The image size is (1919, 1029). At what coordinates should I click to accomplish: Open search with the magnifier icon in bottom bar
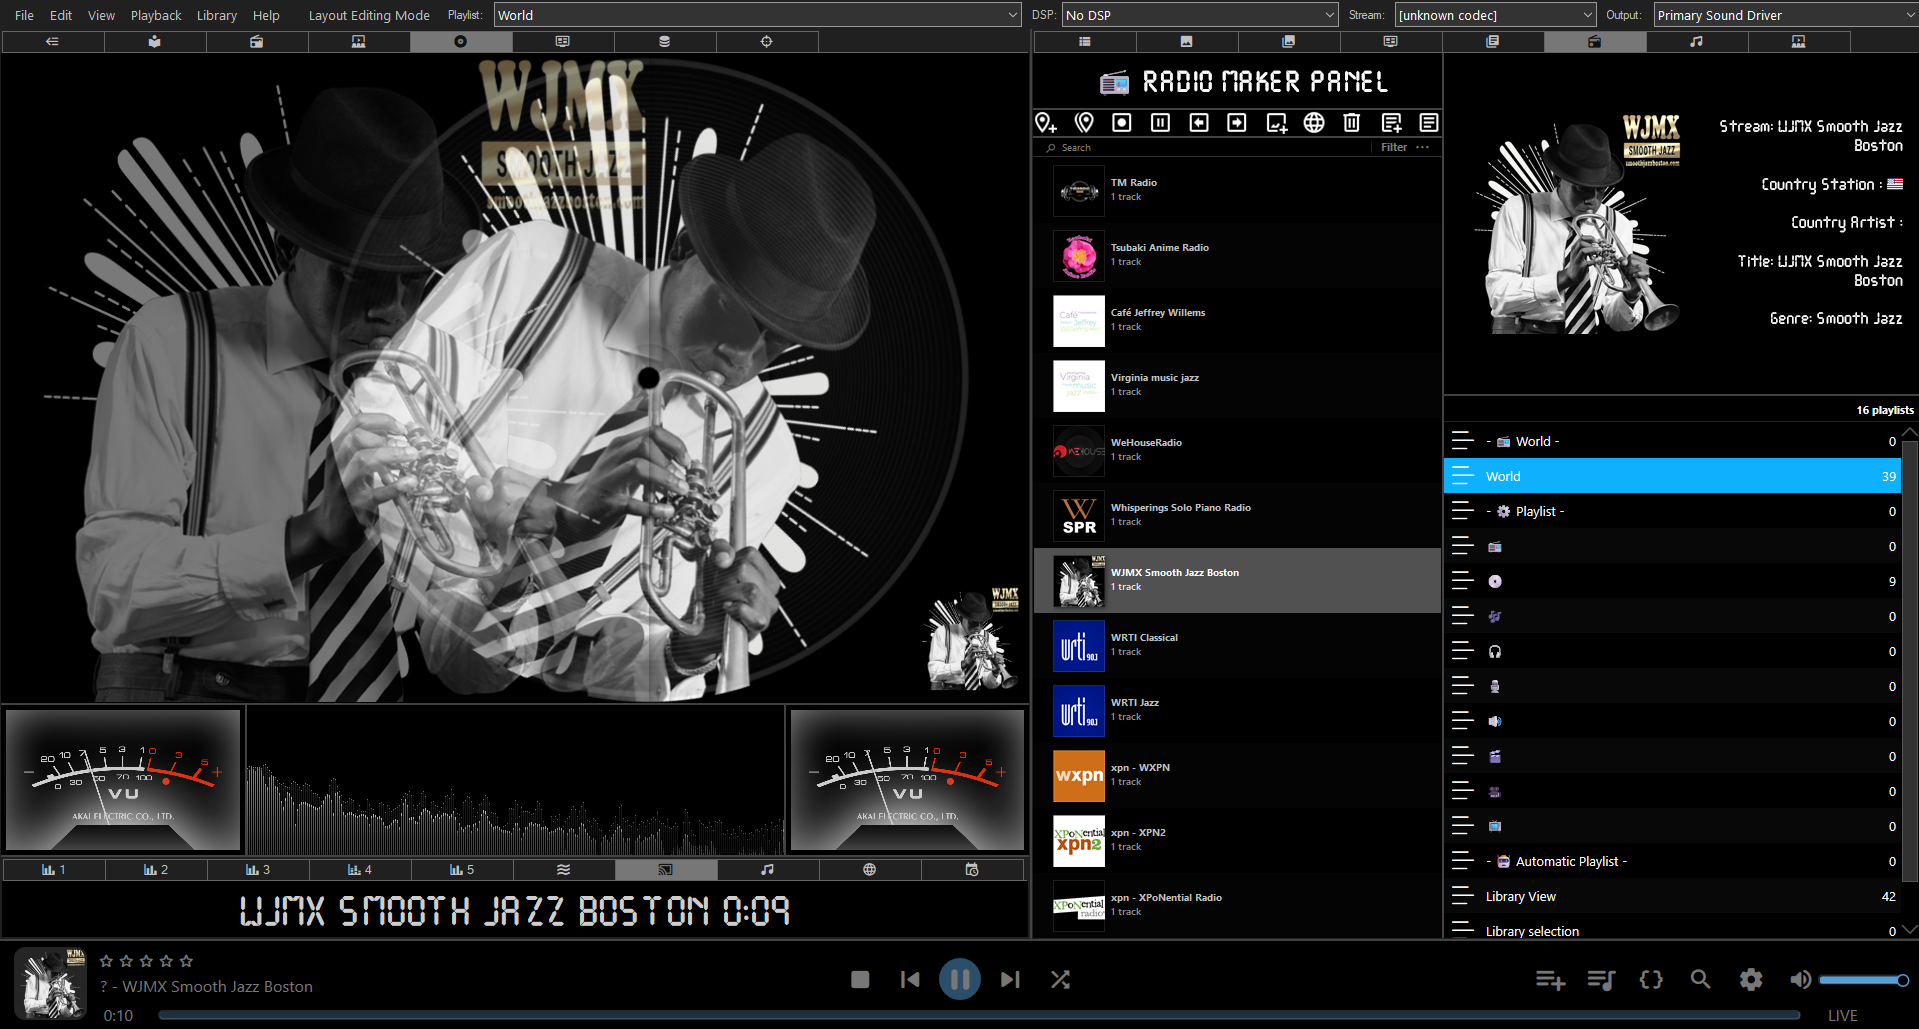point(1700,980)
